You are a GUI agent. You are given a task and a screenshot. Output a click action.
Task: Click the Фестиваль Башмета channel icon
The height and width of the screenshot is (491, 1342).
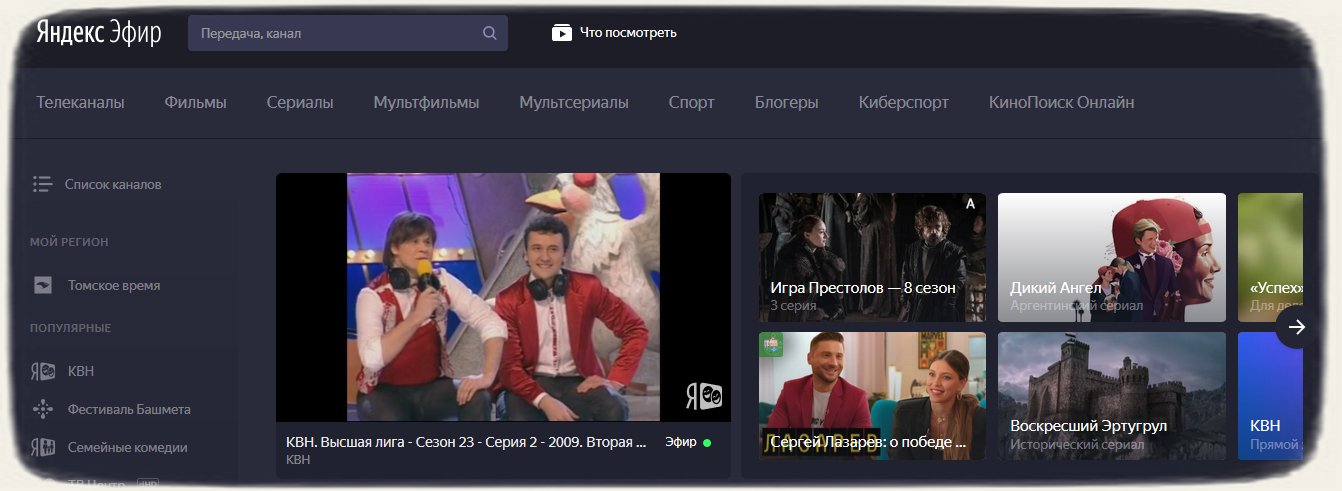pos(42,409)
